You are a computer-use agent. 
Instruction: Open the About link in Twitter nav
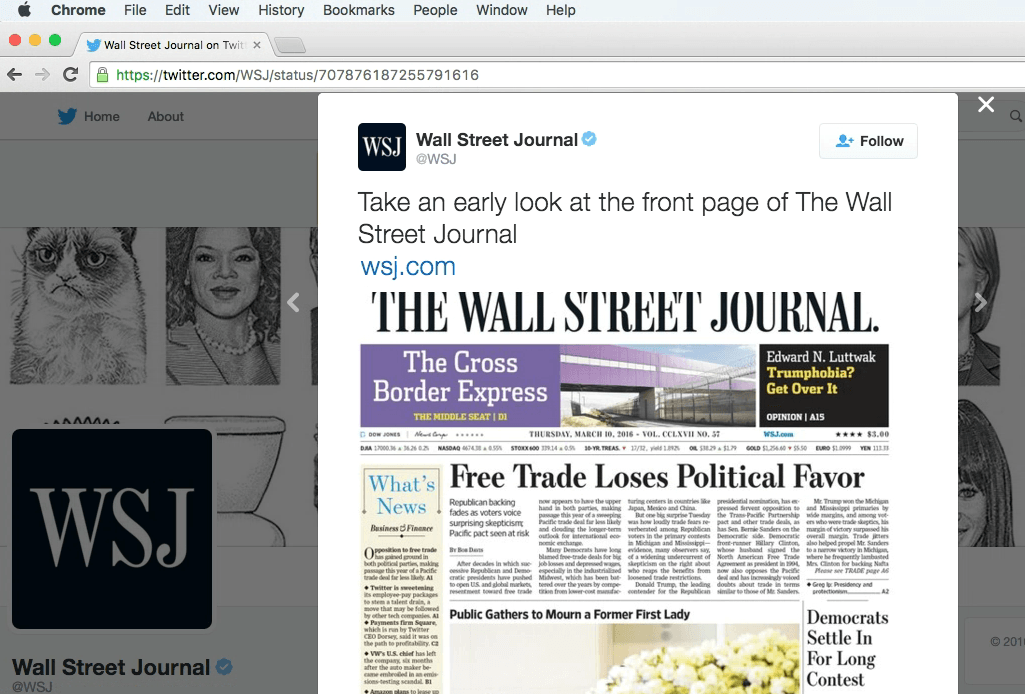165,116
